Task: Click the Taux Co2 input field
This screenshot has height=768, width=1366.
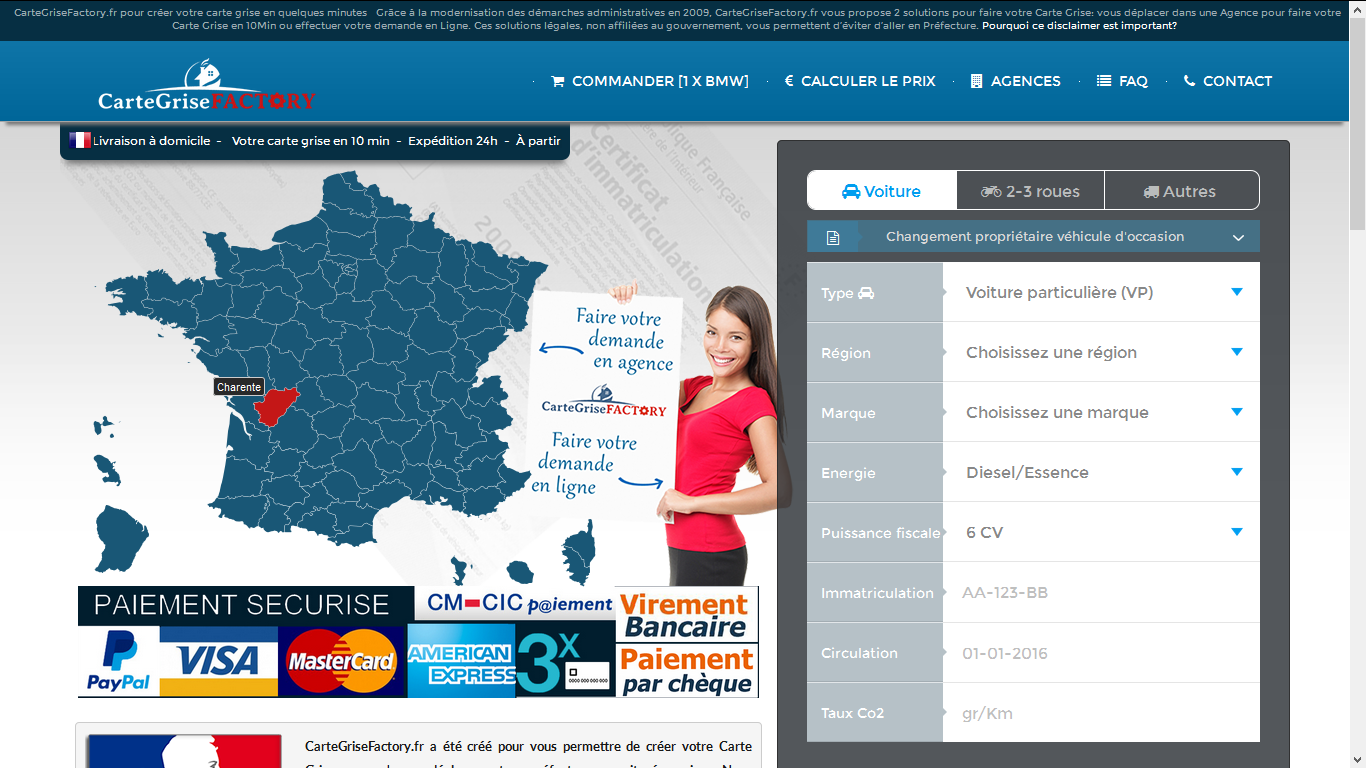Action: (1101, 713)
